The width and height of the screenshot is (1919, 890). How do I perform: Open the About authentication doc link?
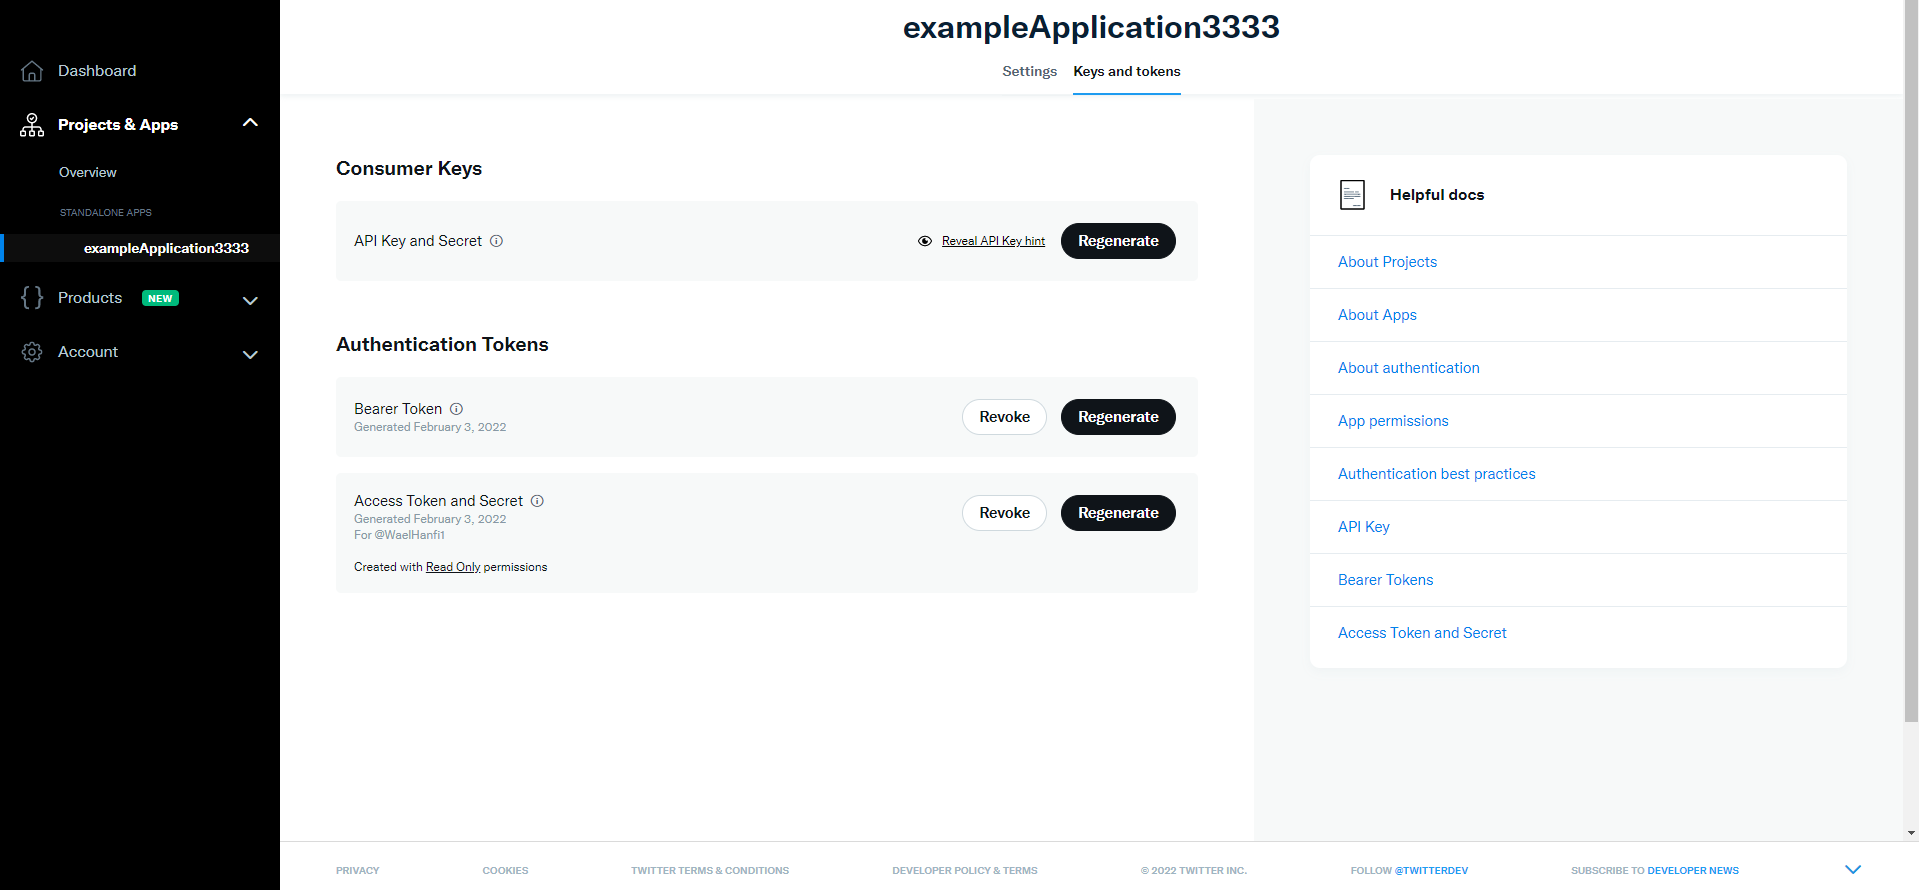click(1408, 368)
